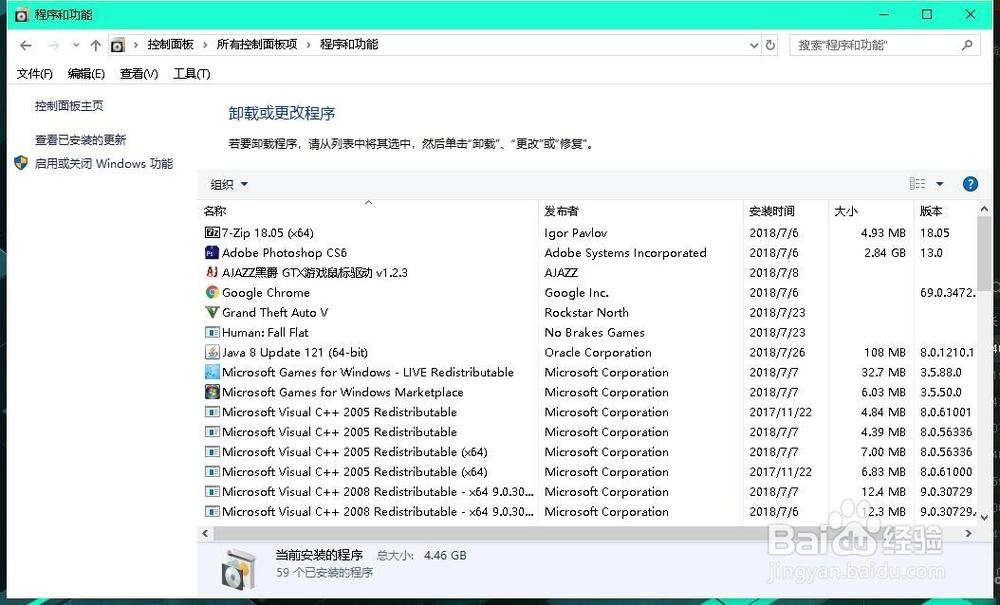Screen dimensions: 1000x605
Task: Select the AJAZZ黑爵 driver entry icon
Action: [x=210, y=272]
